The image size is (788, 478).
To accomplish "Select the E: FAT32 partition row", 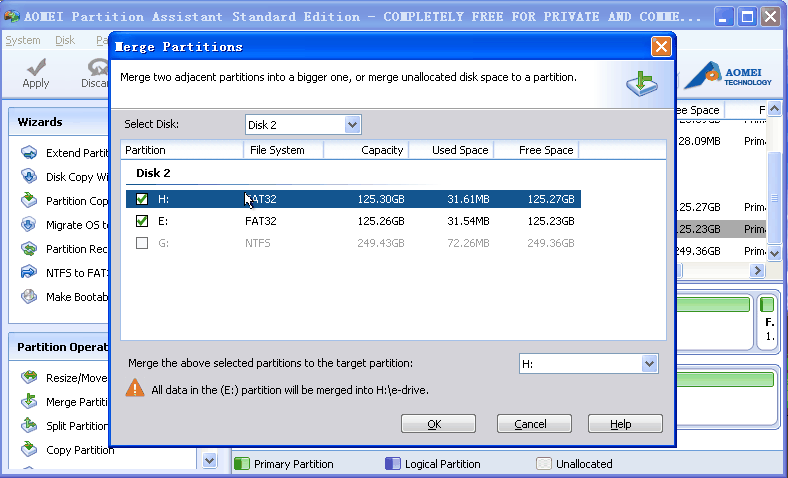I will pyautogui.click(x=353, y=221).
